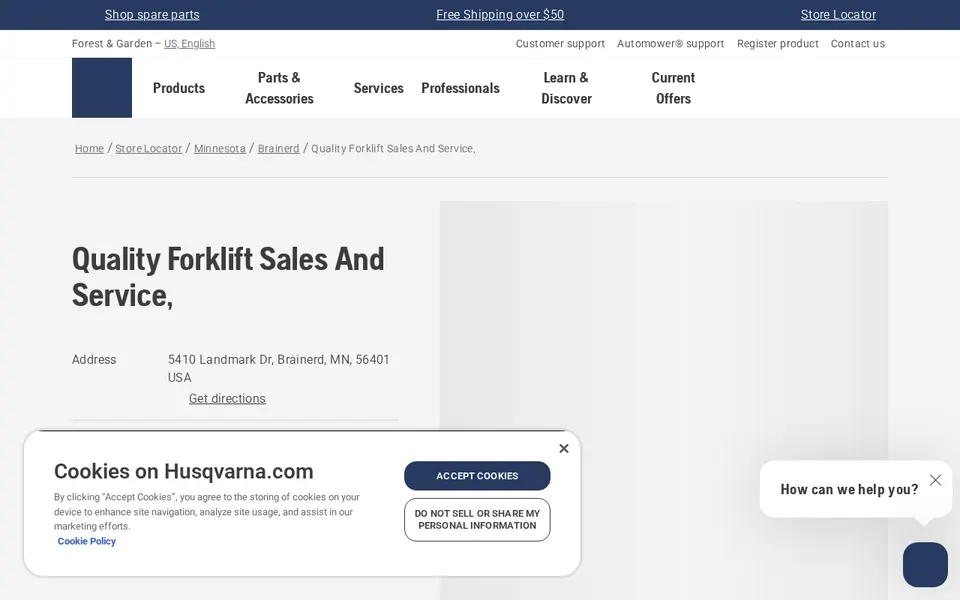Click Free Shipping over $50 link
Viewport: 960px width, 600px height.
500,15
